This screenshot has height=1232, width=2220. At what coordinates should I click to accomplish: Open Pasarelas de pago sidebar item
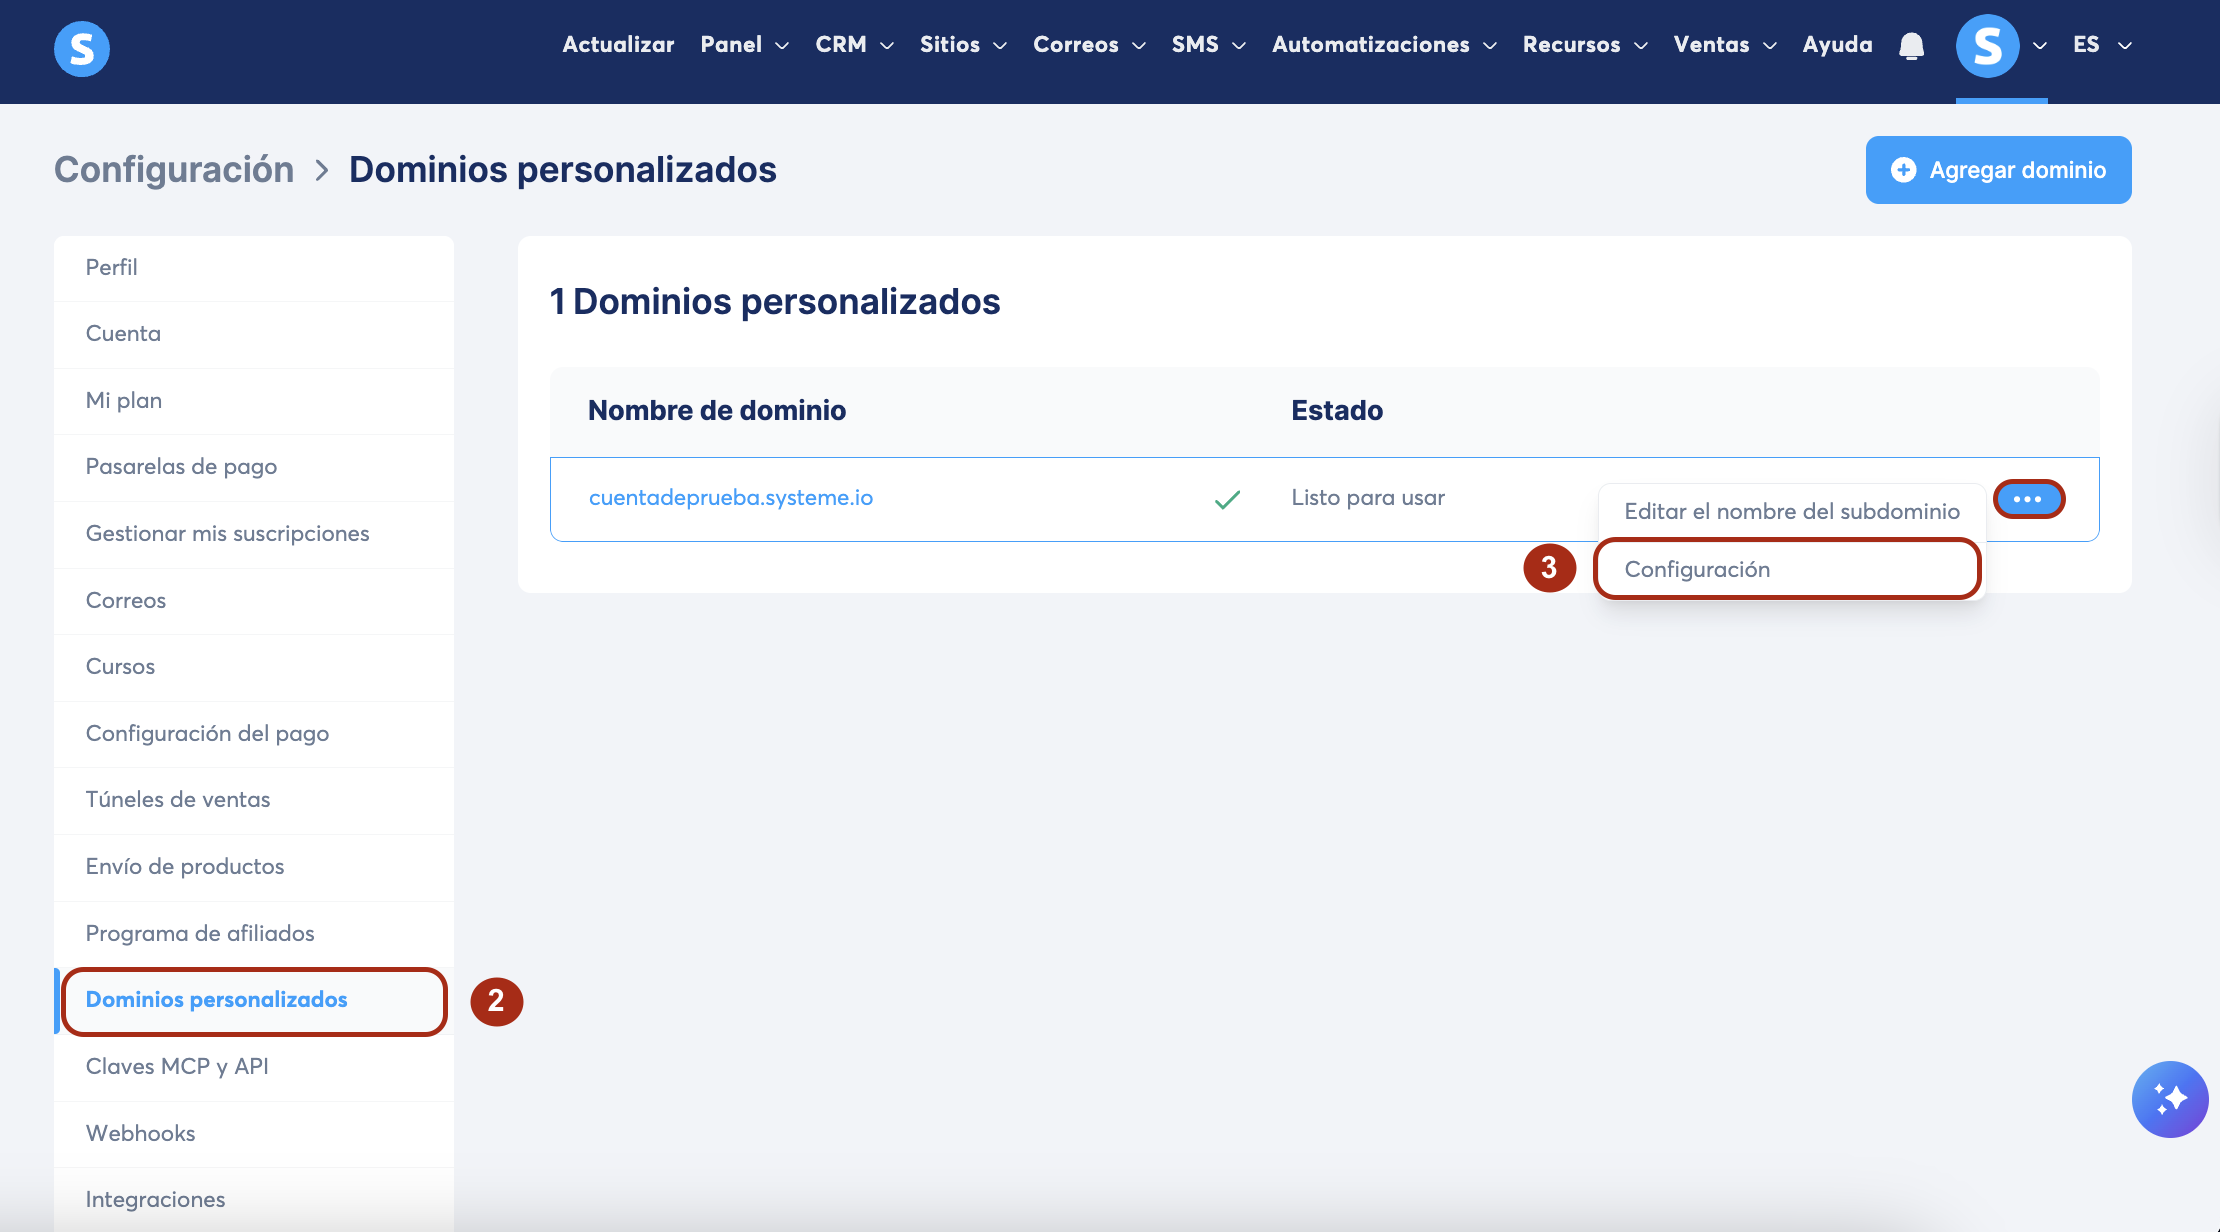pos(181,467)
